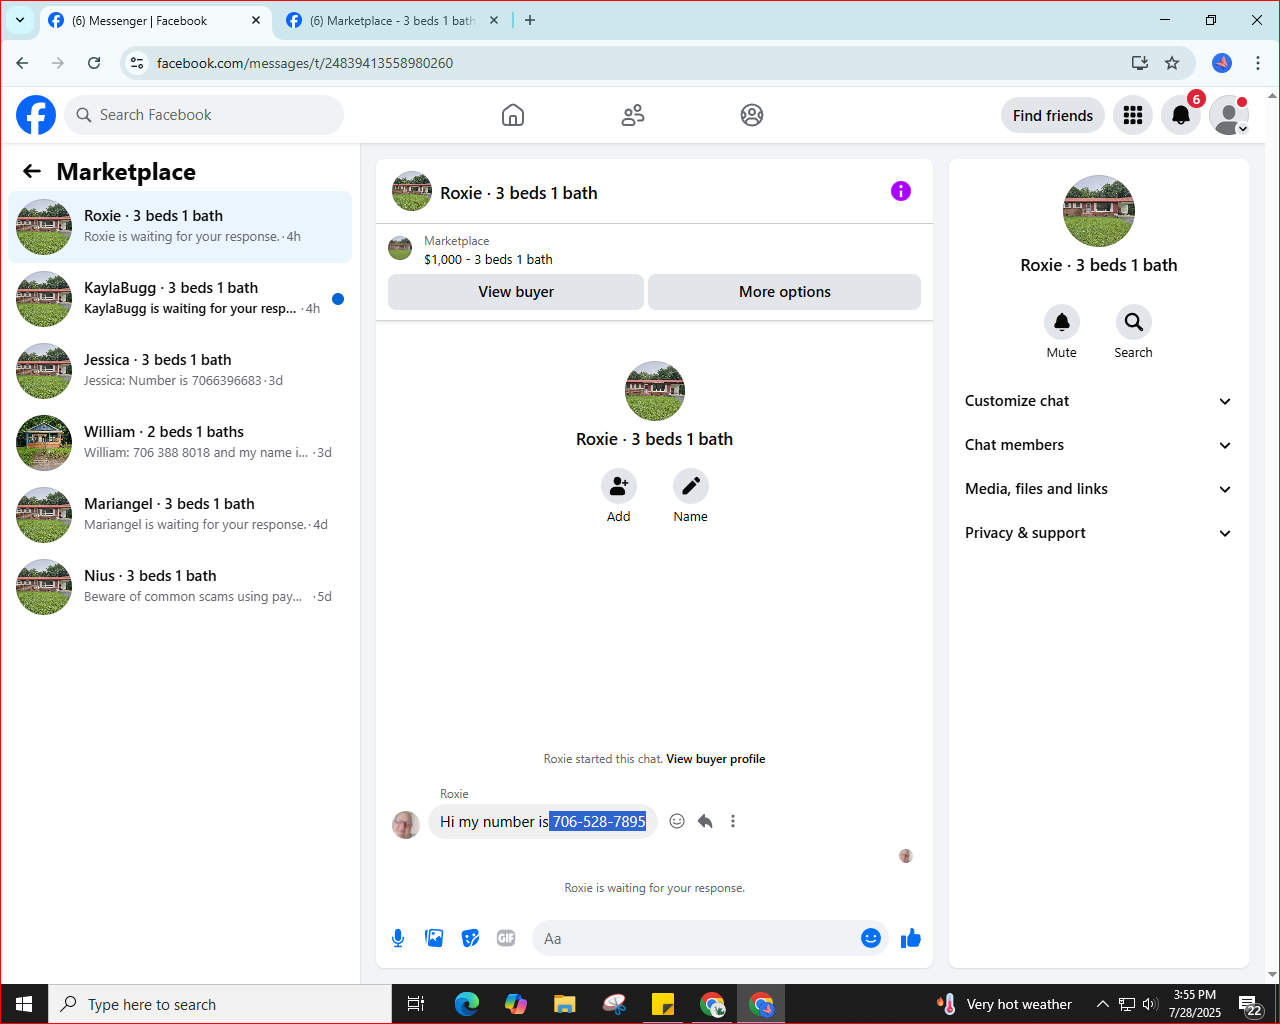Open Mariangel 3 beds 1 bath conversation
This screenshot has width=1280, height=1024.
(180, 515)
